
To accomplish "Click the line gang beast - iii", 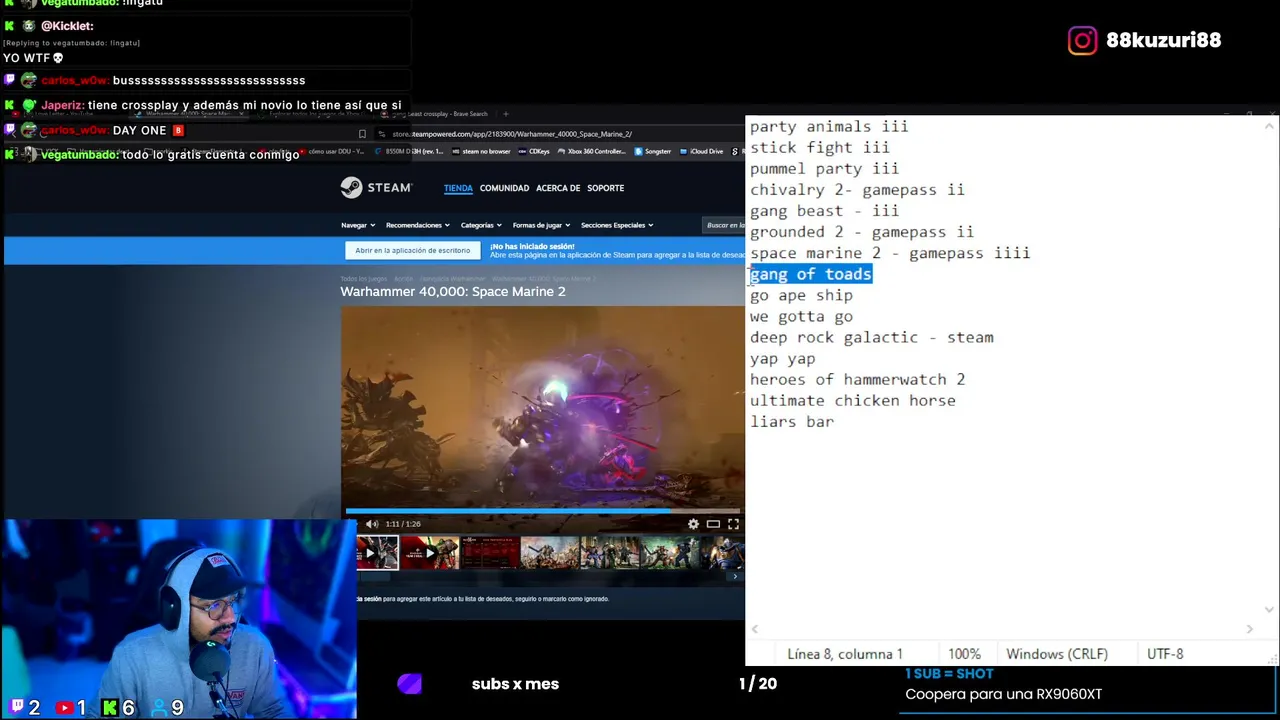I will (824, 211).
